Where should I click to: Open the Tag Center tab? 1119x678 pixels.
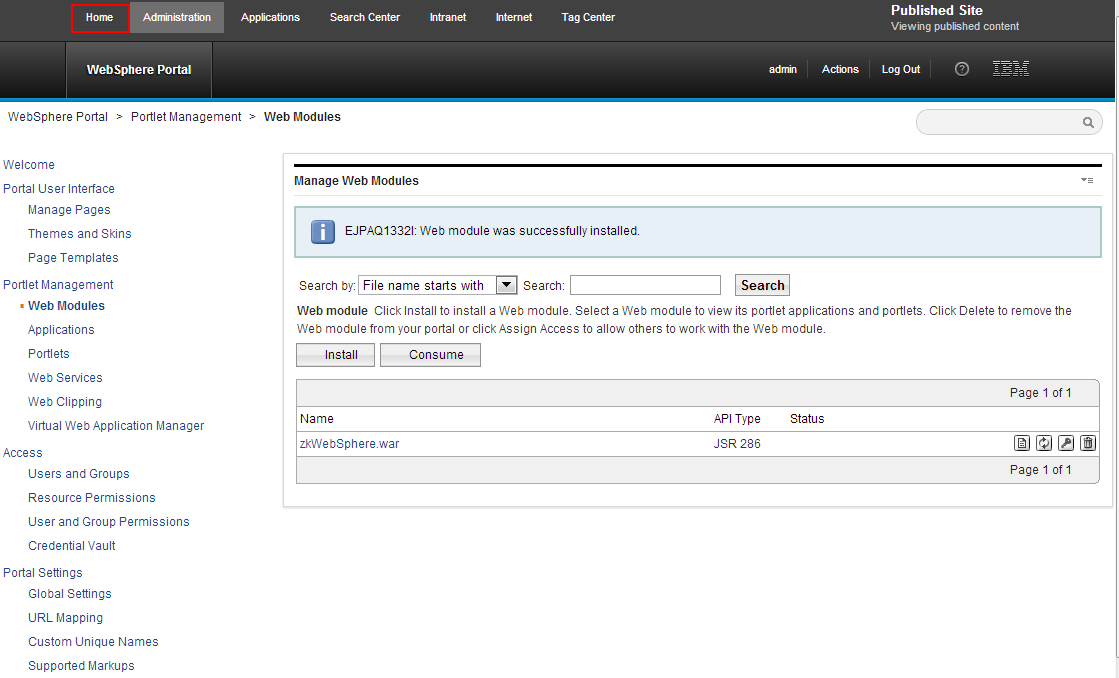pos(588,17)
